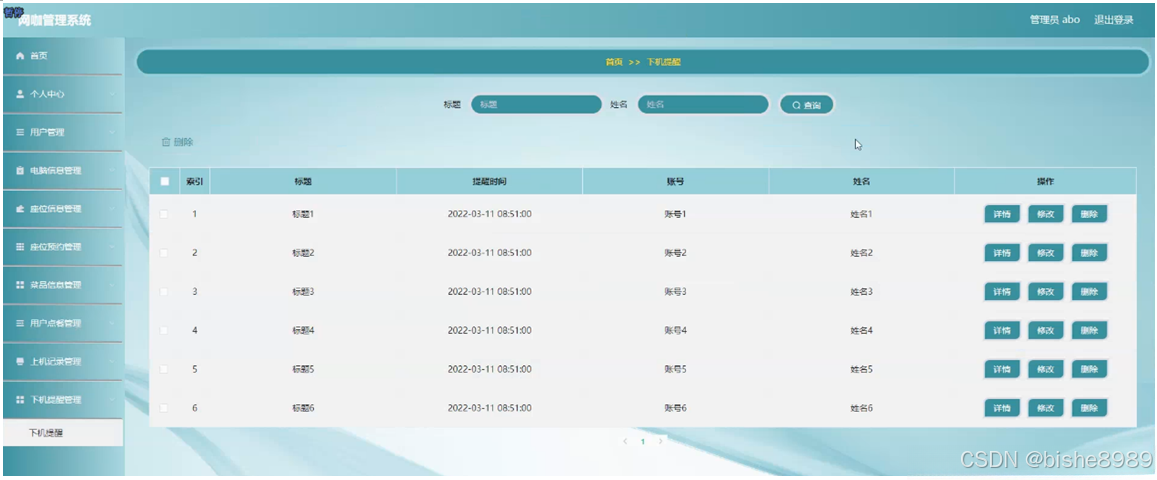This screenshot has height=480, width=1157.
Task: Click the icon next to 上机记录管理
Action: [20, 361]
